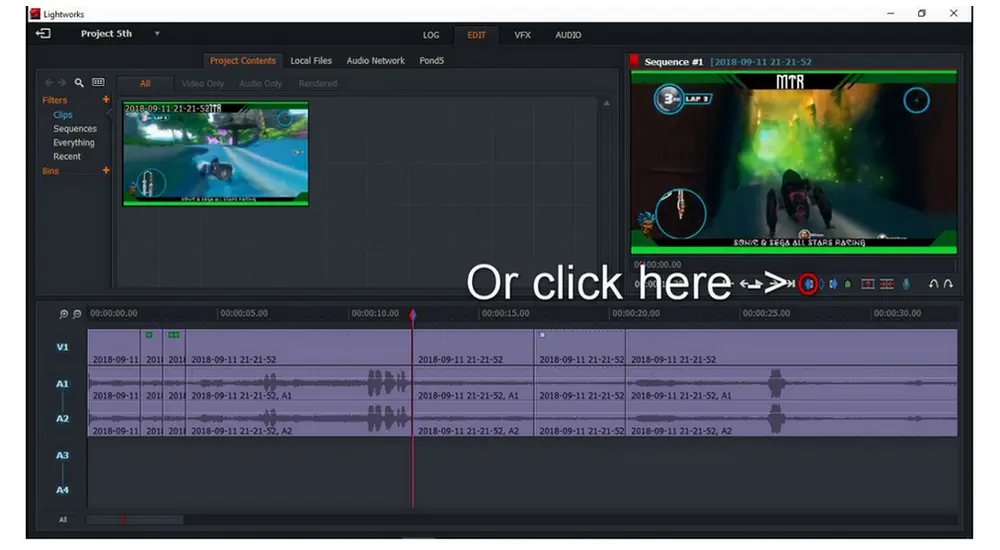This screenshot has height=550, width=1000.
Task: Click the undo arrow icon
Action: point(934,284)
